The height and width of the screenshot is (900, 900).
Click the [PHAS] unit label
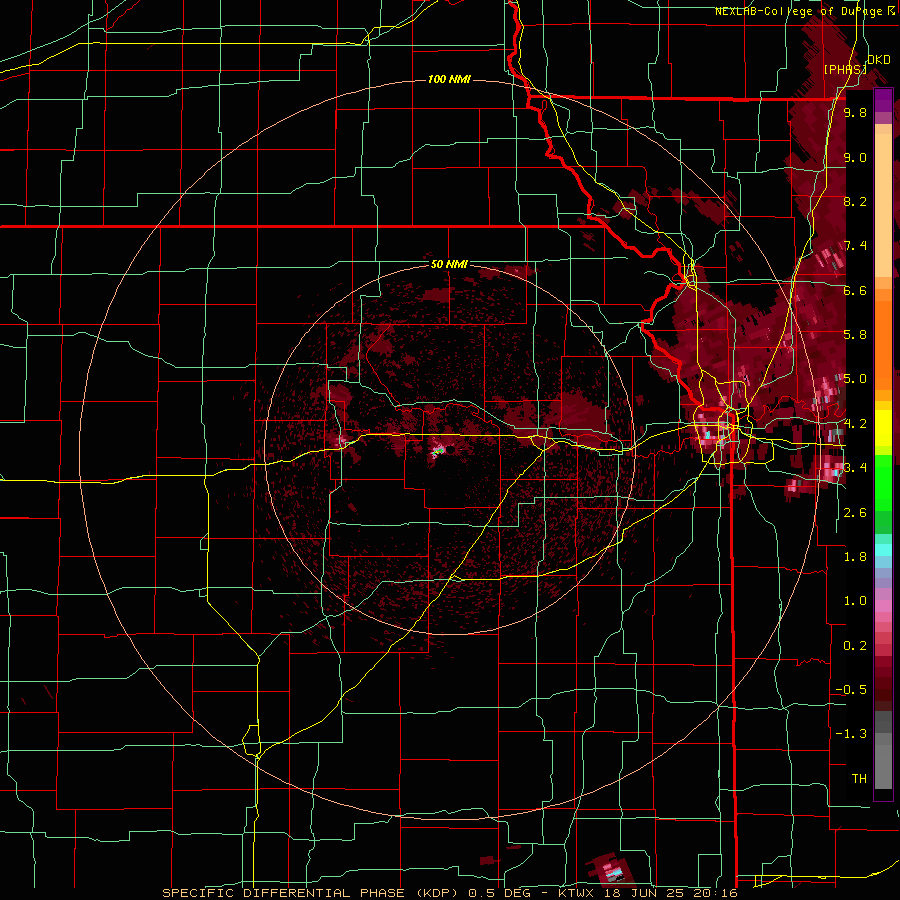[x=845, y=69]
